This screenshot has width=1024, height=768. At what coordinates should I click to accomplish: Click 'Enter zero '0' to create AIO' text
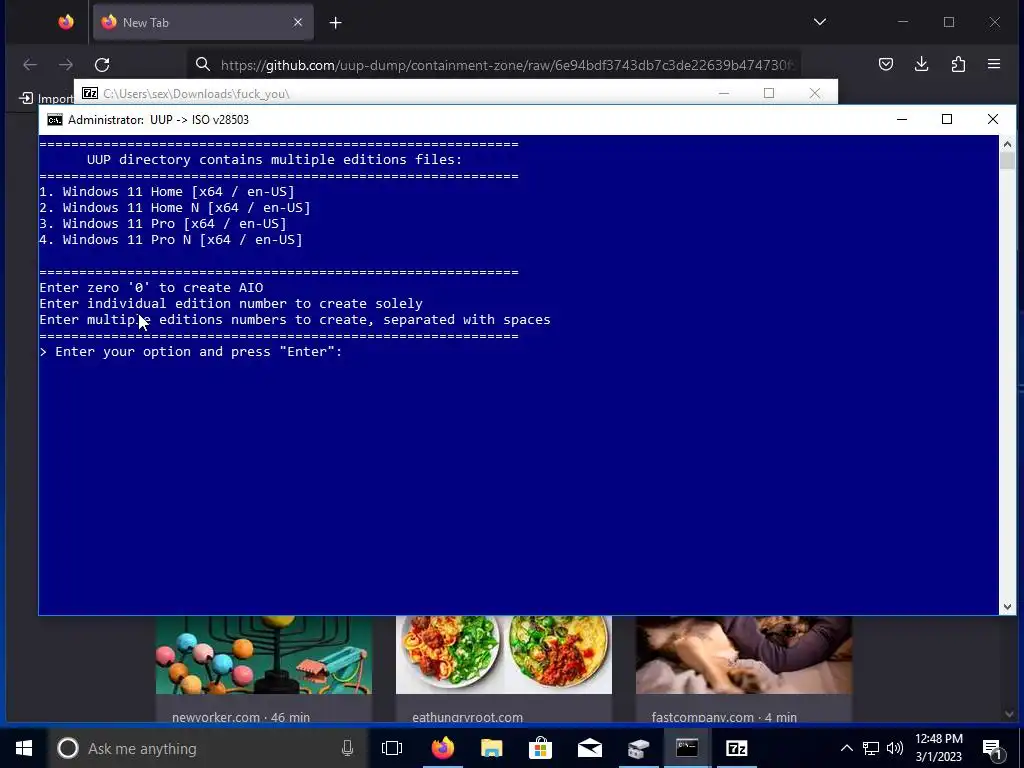point(152,287)
